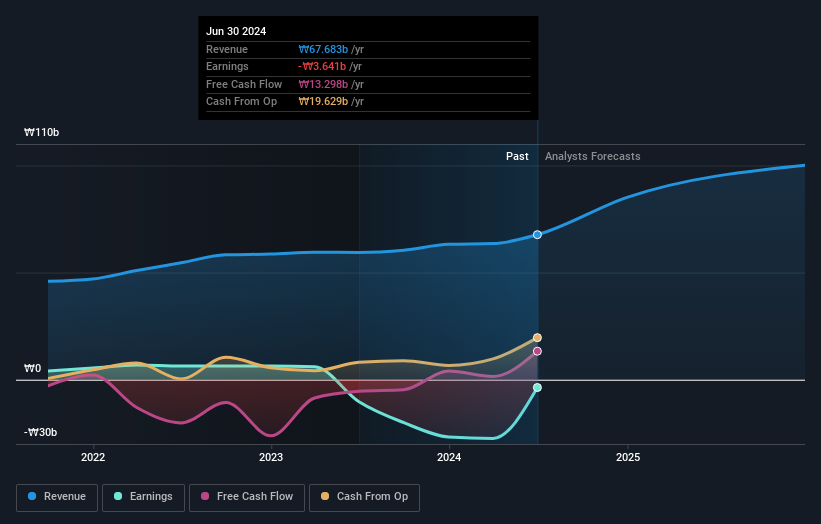
Task: Click the 2024 x-axis label
Action: (449, 457)
